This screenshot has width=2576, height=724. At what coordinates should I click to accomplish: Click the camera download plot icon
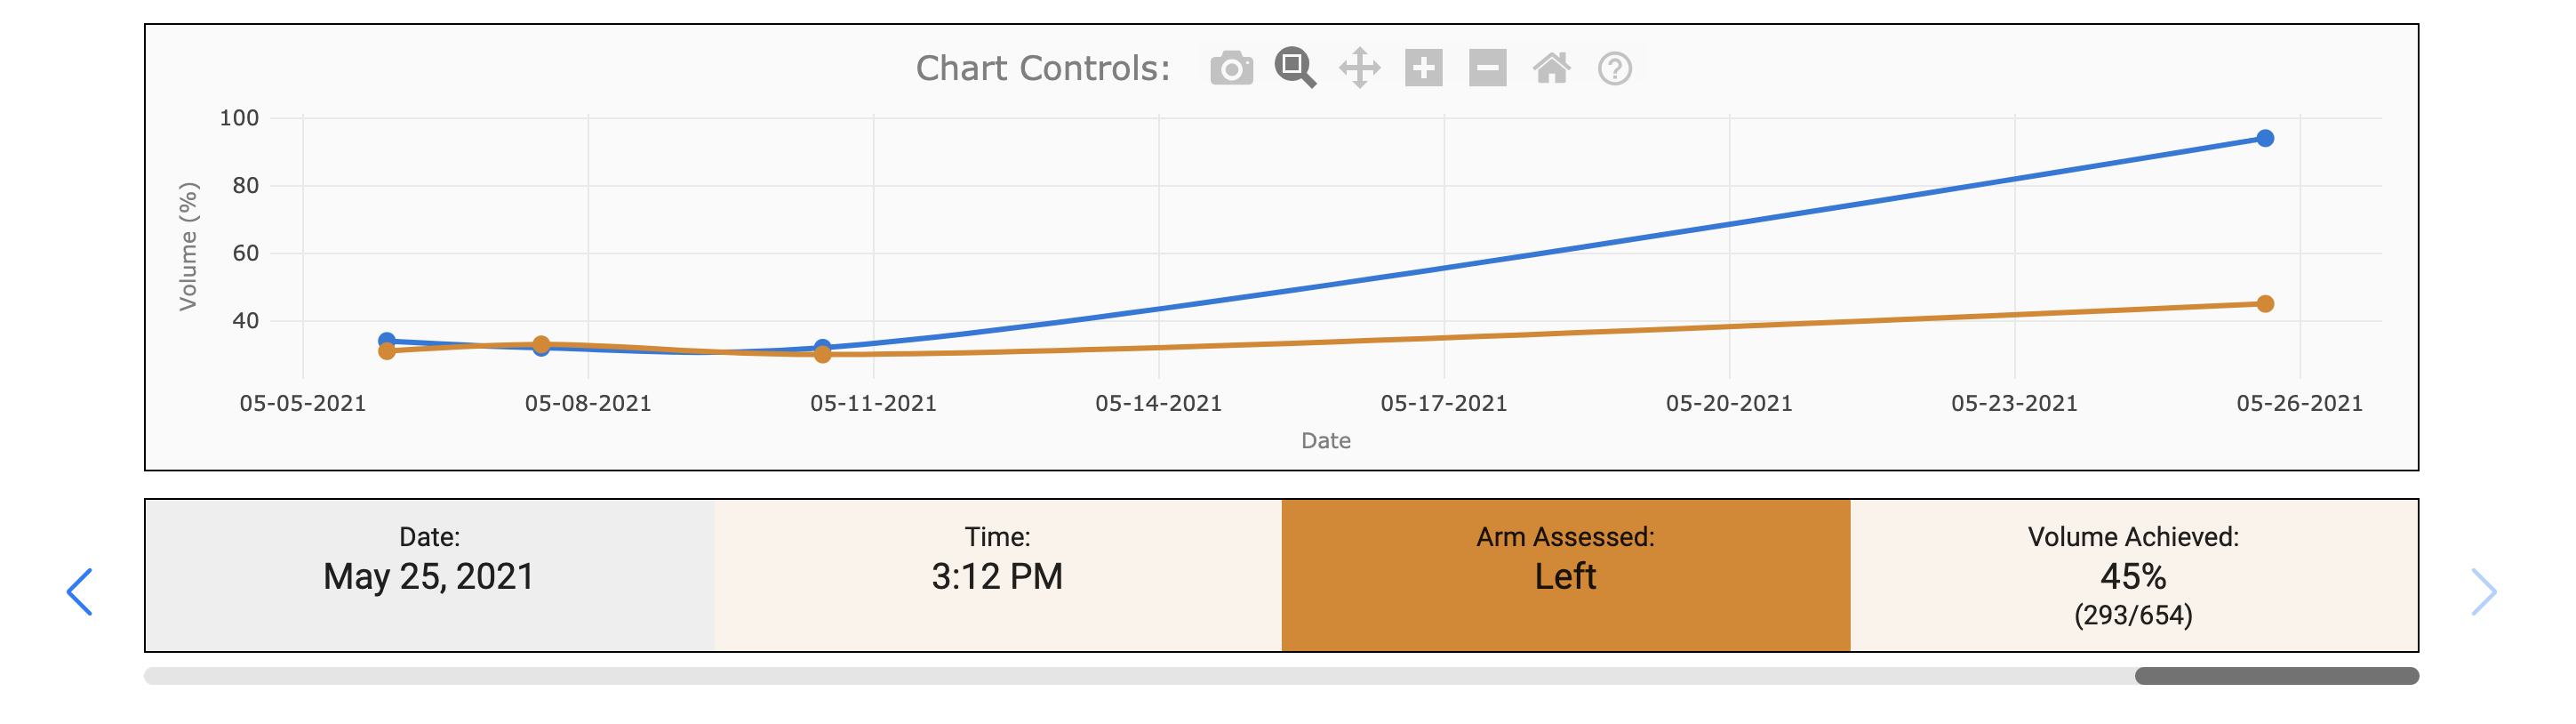pos(1231,69)
